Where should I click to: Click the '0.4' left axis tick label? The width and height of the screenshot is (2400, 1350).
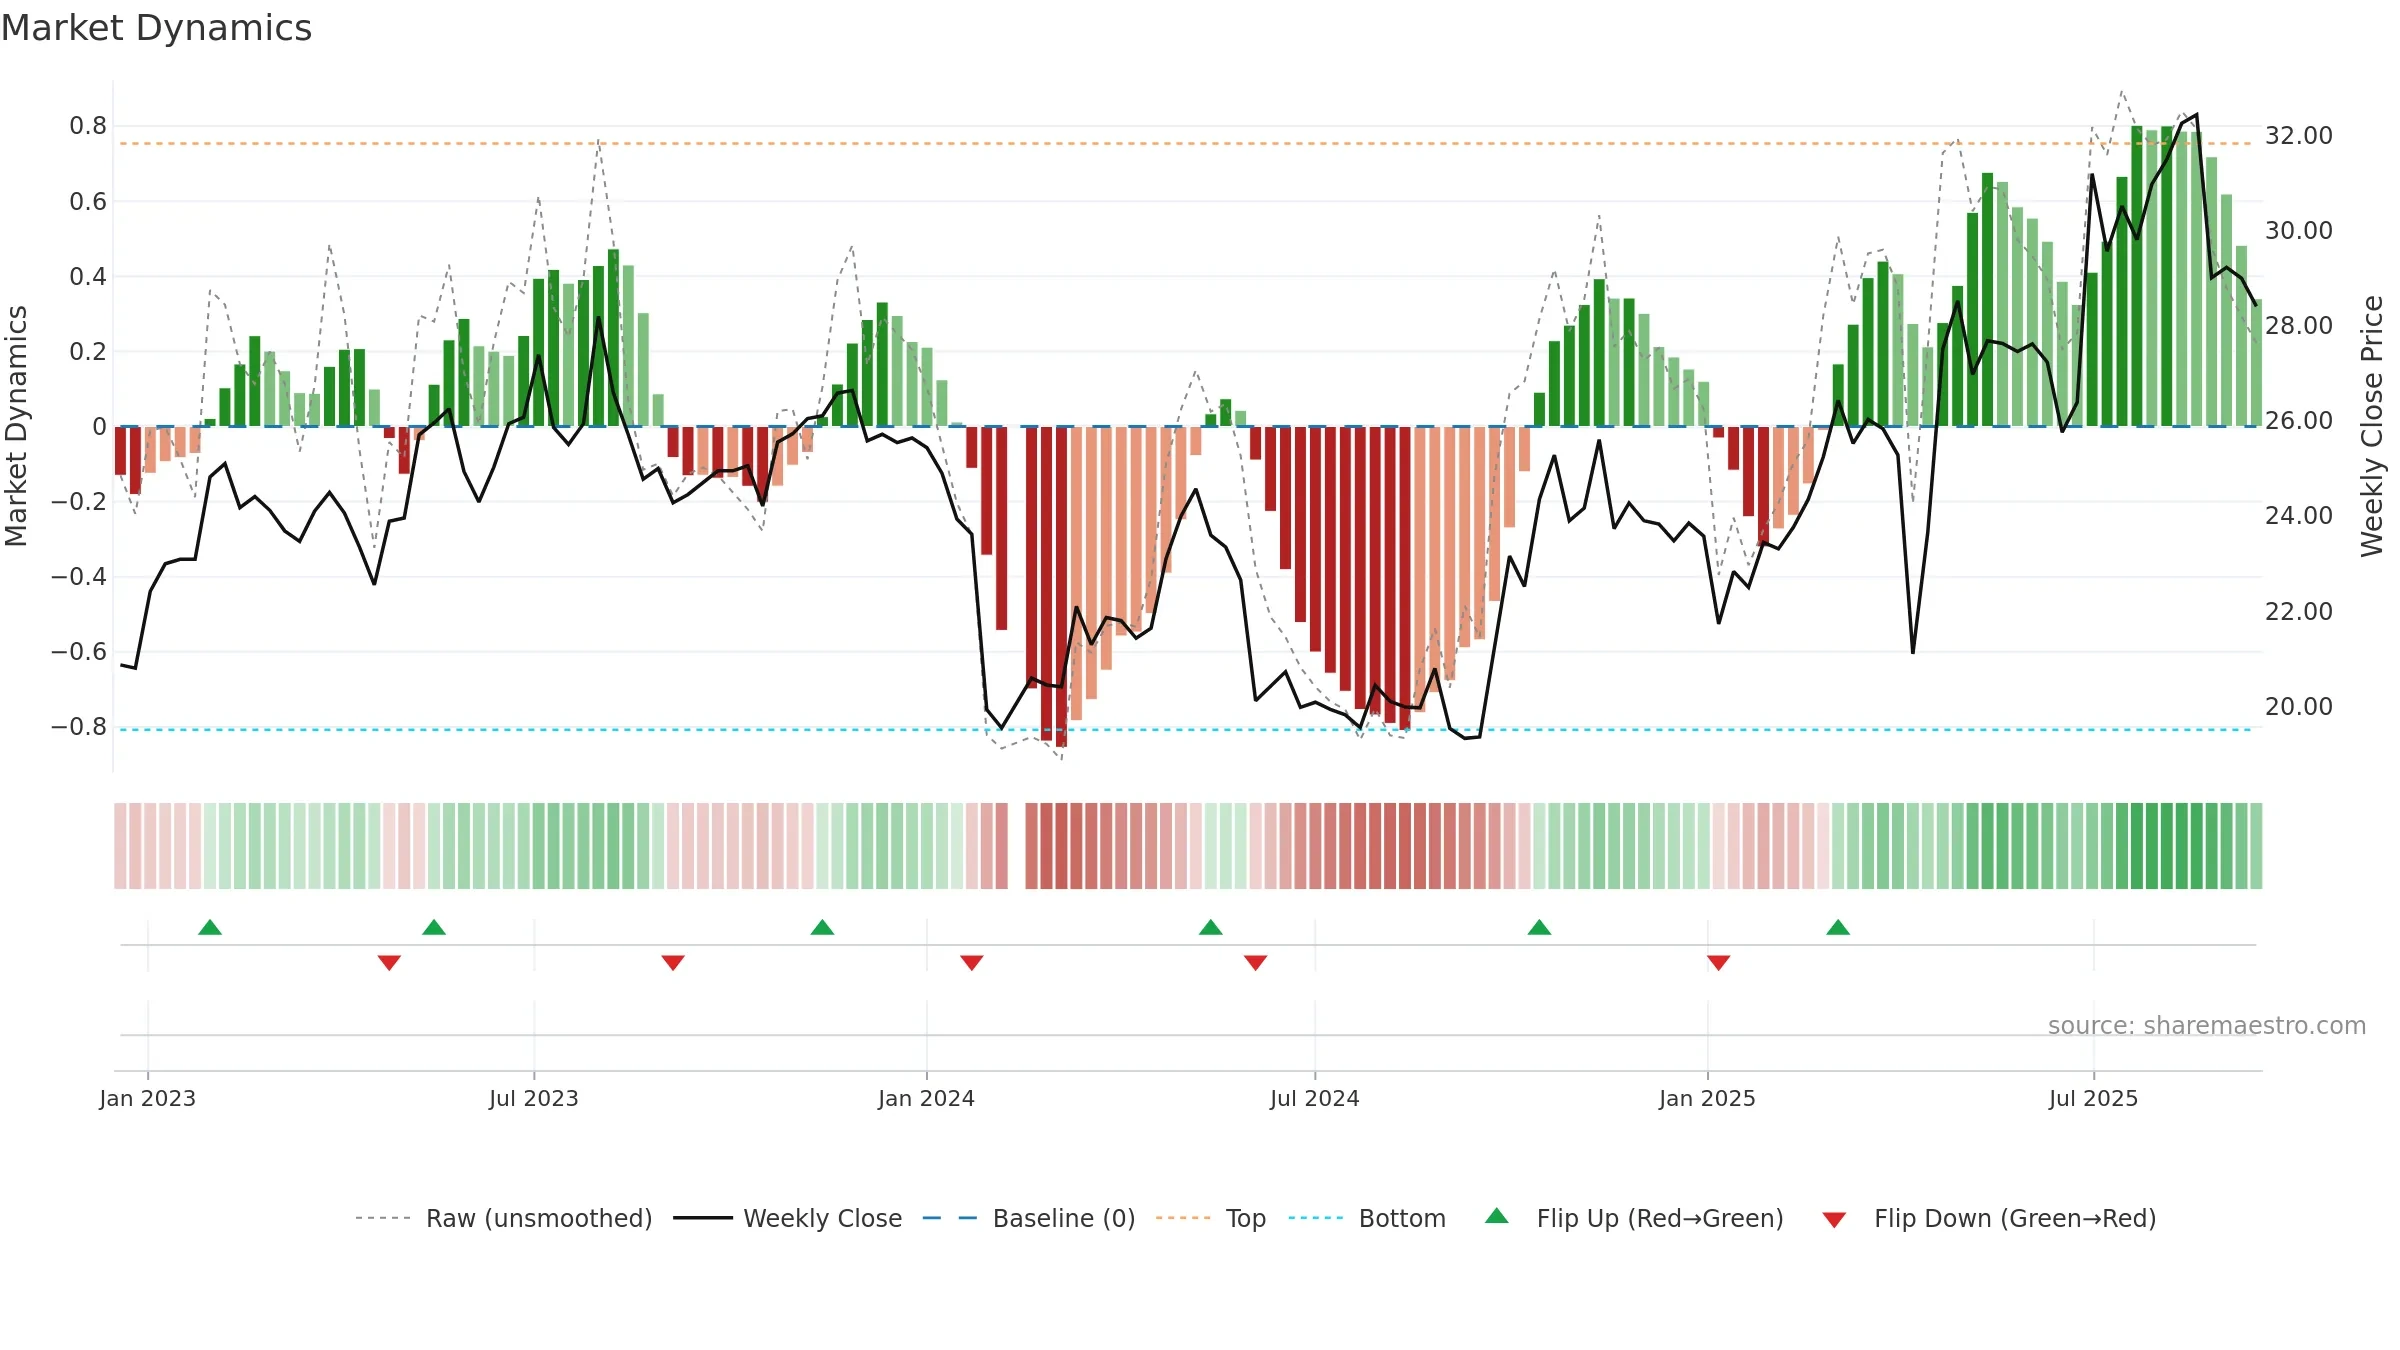point(88,276)
